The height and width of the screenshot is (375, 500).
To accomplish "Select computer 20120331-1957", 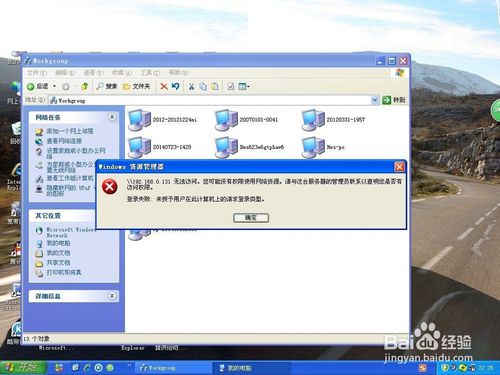I will 333,119.
